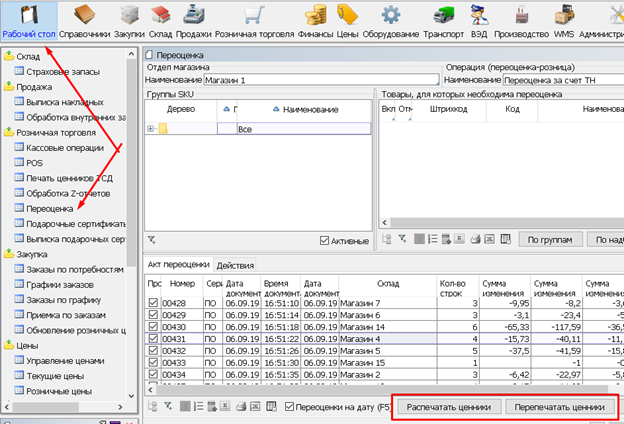
Task: Toggle the Активные checkbox
Action: click(x=324, y=240)
